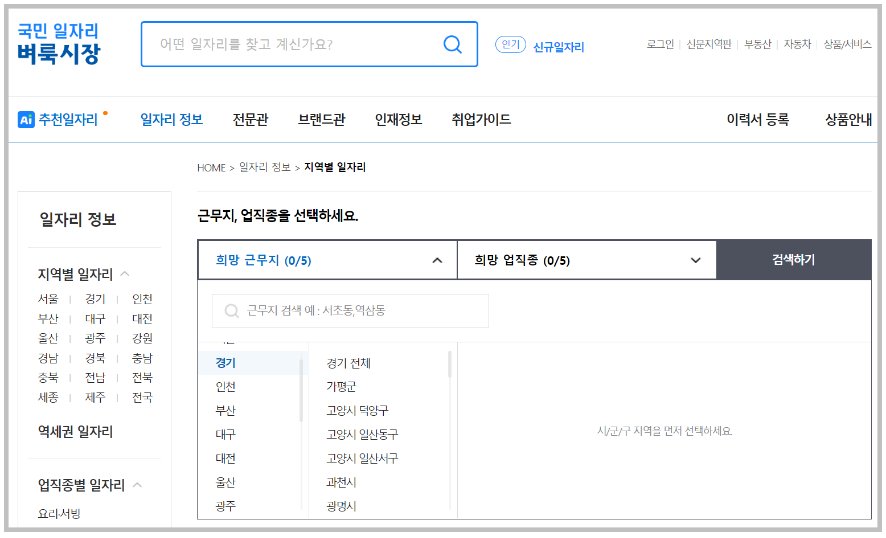Collapse the 지역별 일자리 sidebar section
The height and width of the screenshot is (538, 886).
coord(125,274)
